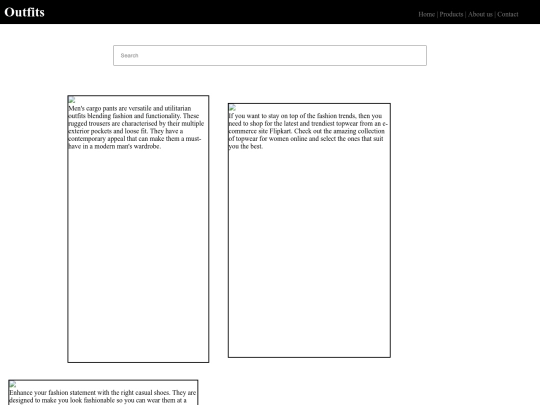Click broken image in topwear card

pyautogui.click(x=232, y=108)
